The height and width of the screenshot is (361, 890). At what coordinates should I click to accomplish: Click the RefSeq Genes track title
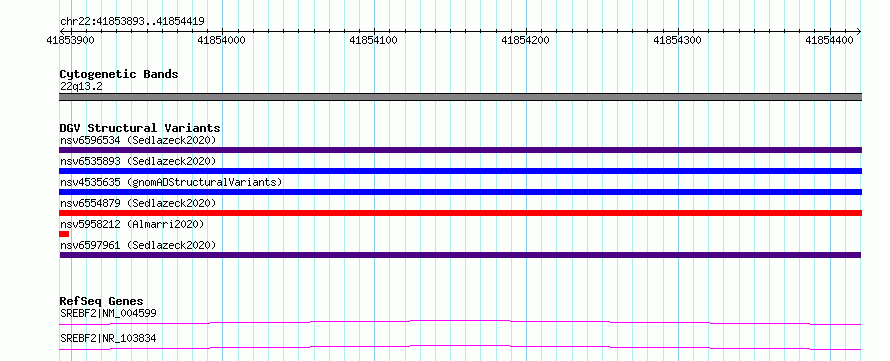pyautogui.click(x=102, y=301)
